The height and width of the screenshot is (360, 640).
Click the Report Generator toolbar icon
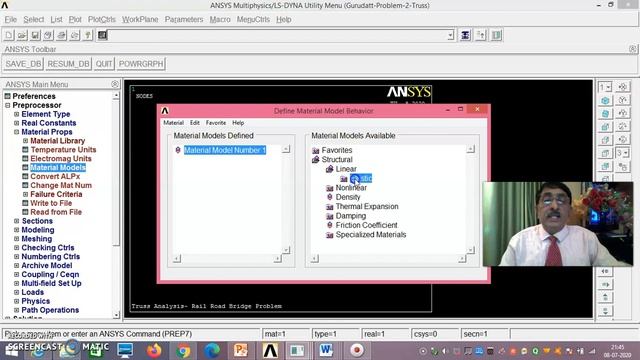tap(74, 36)
